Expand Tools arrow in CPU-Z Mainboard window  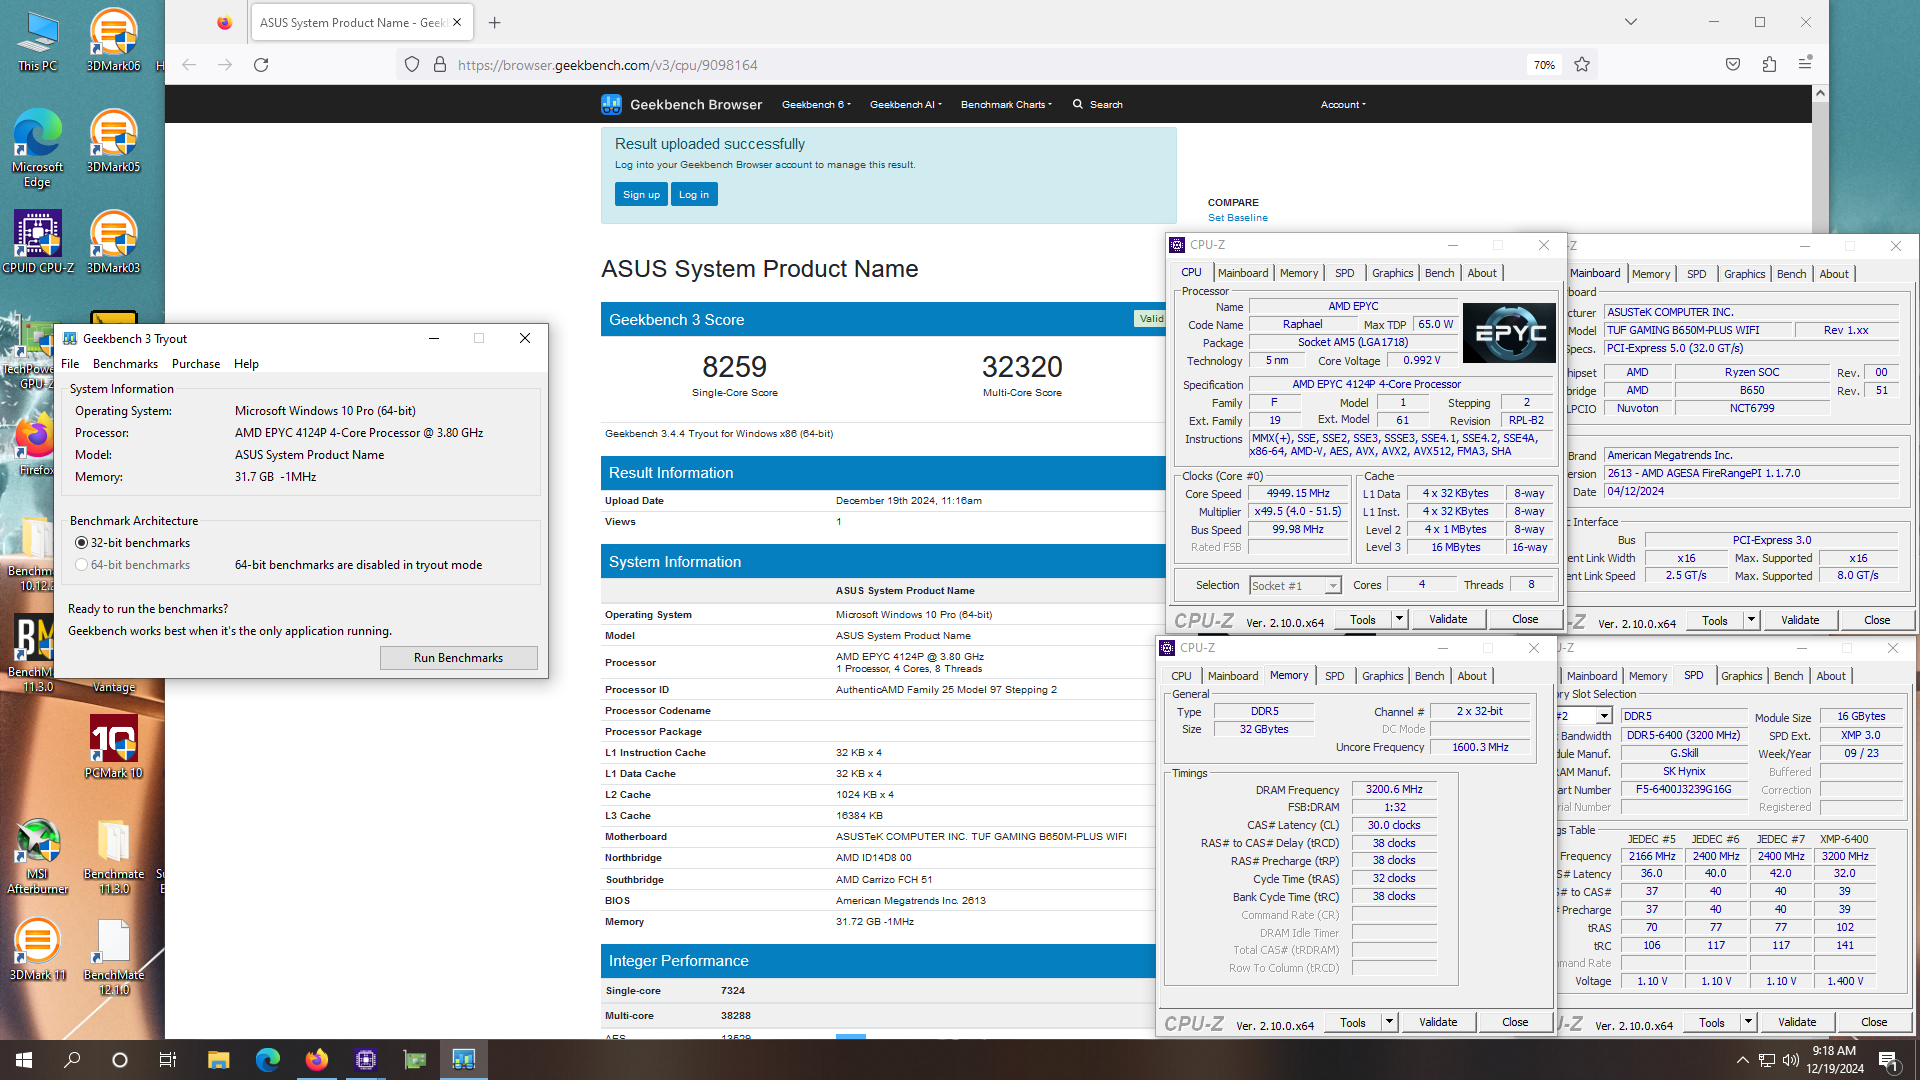click(1751, 620)
